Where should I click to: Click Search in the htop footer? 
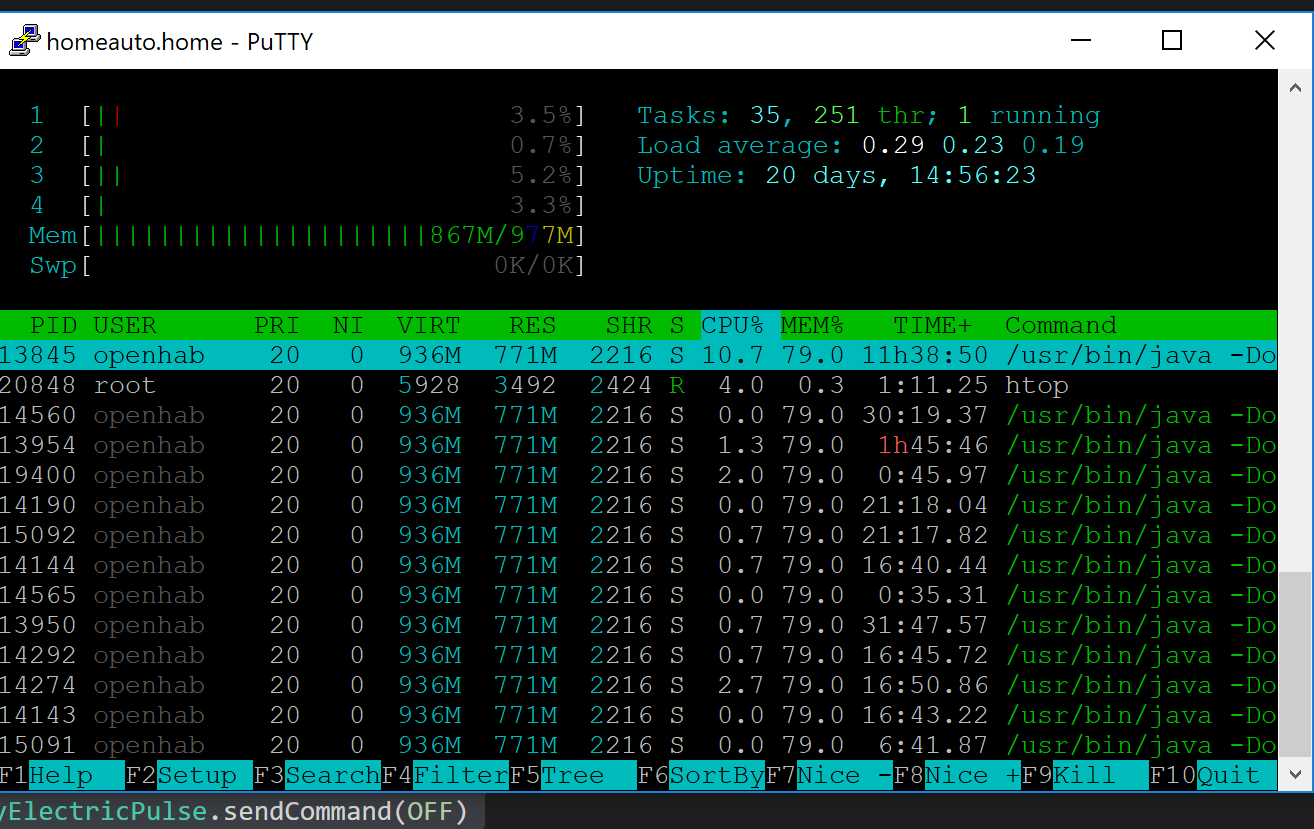point(331,776)
